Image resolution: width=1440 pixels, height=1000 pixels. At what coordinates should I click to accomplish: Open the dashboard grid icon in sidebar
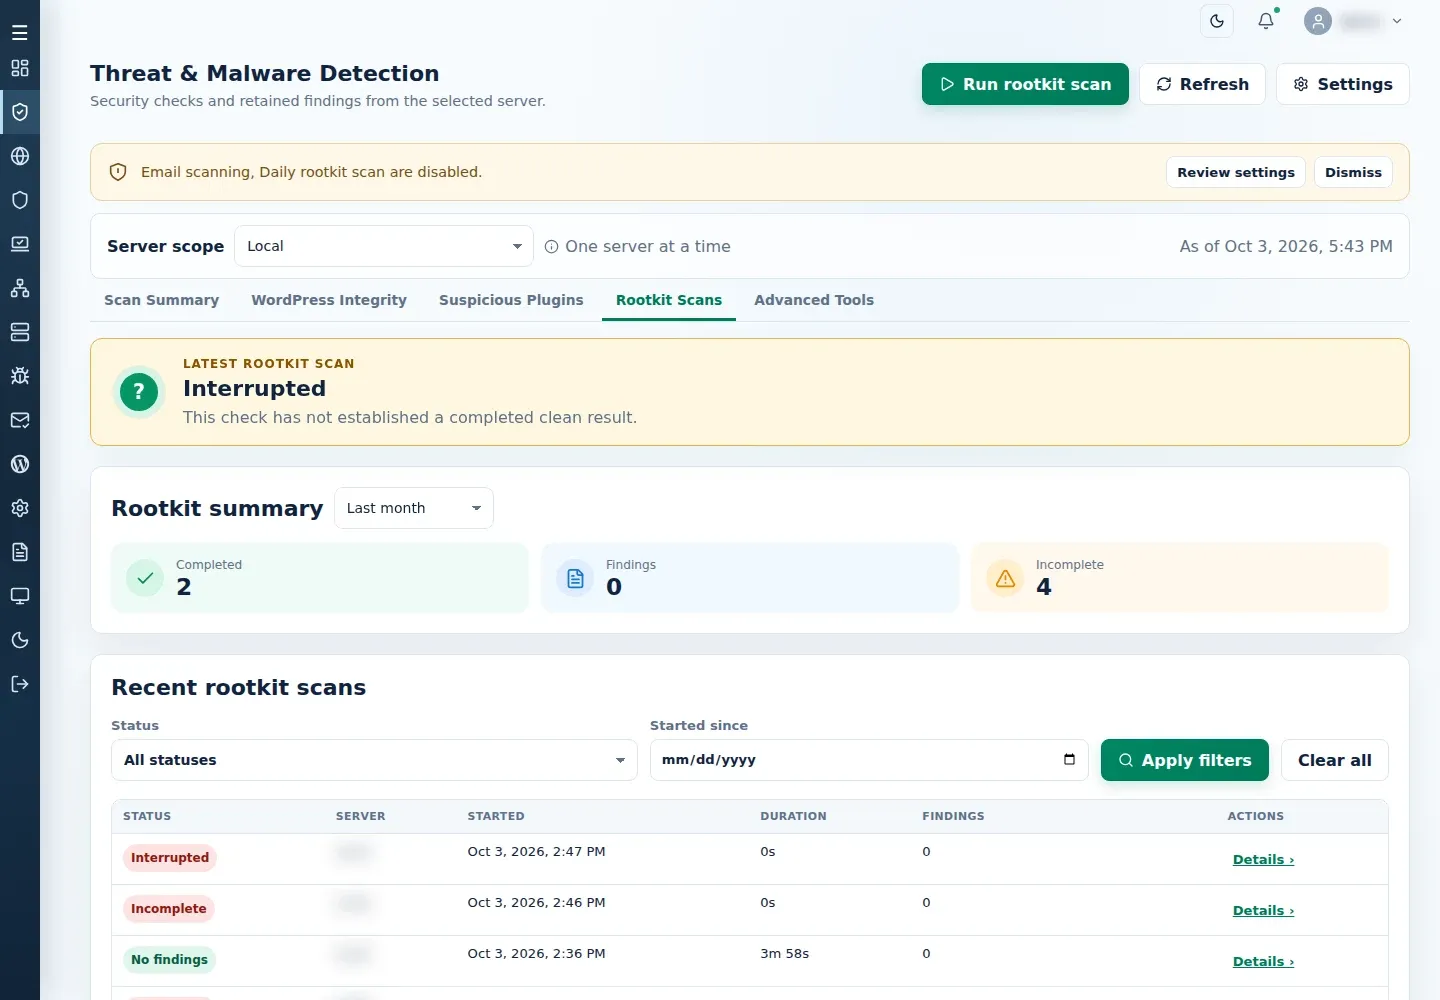[19, 68]
